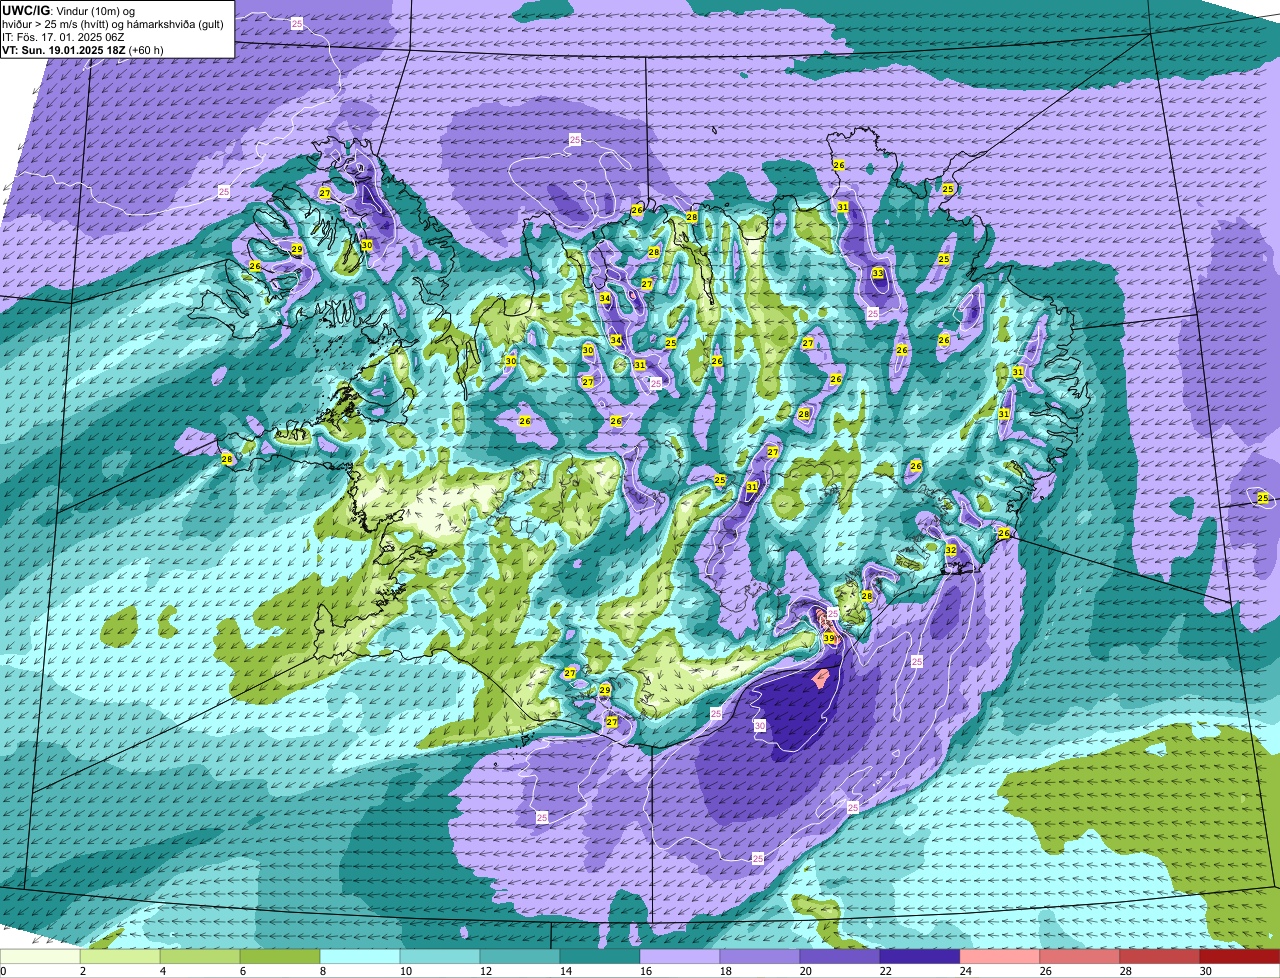
Task: Click the teal 12–14 legend swatch
Action: (x=520, y=956)
